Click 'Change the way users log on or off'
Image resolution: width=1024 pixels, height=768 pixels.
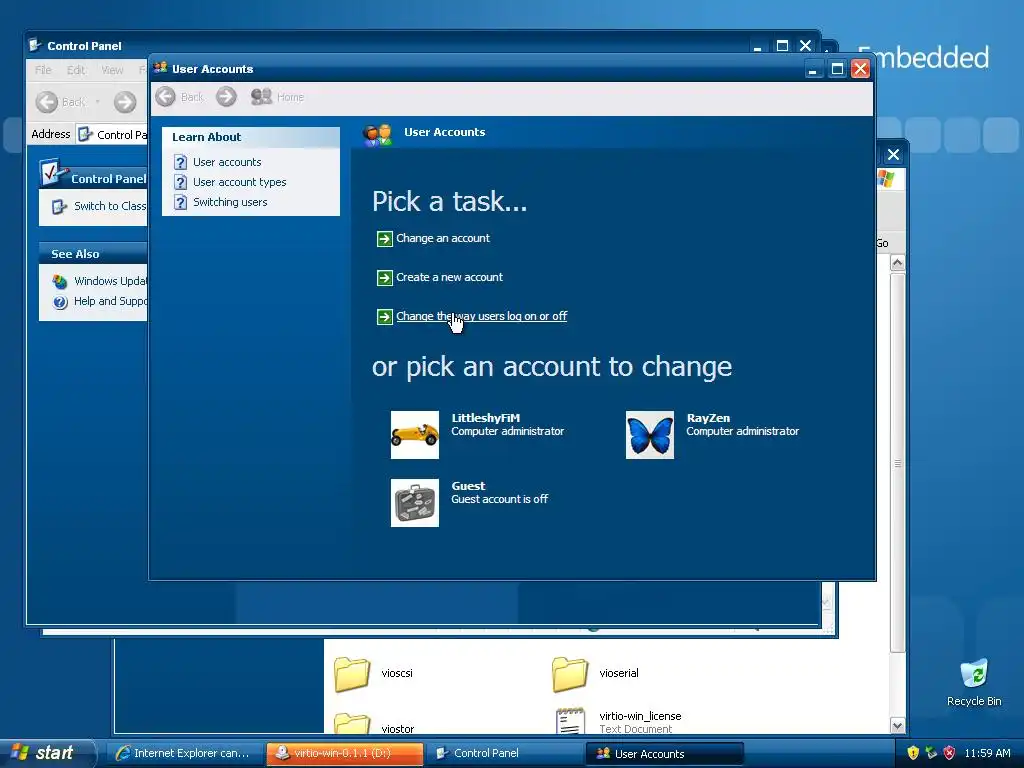(481, 316)
